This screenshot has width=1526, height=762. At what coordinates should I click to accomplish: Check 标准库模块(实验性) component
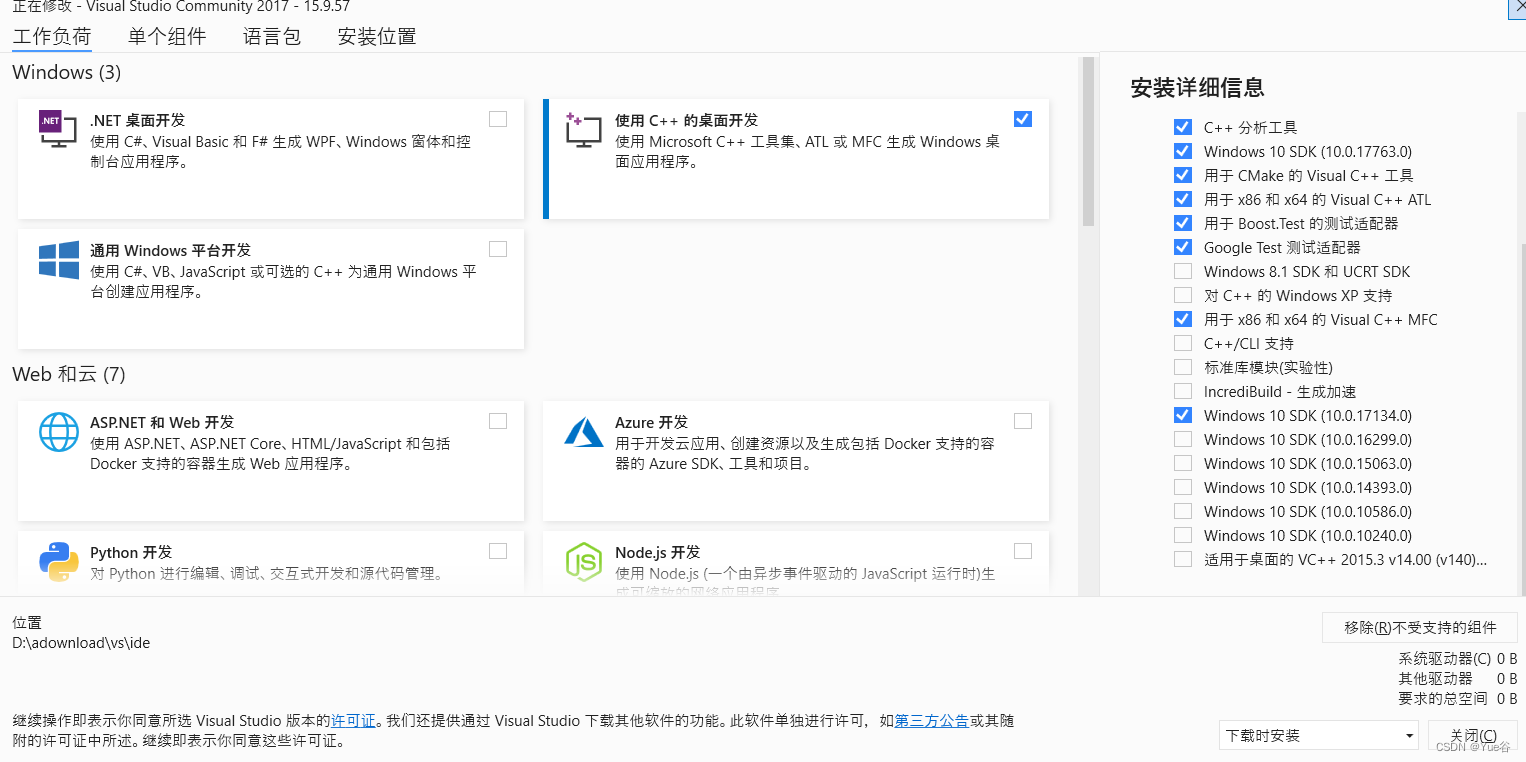(1183, 367)
